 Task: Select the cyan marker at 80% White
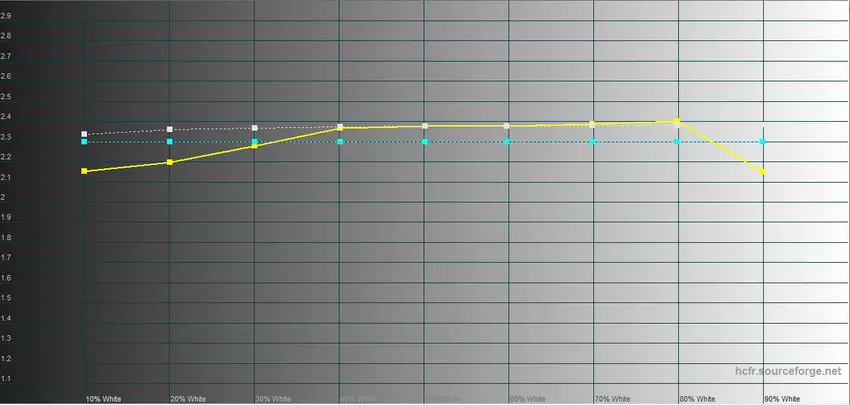[678, 142]
